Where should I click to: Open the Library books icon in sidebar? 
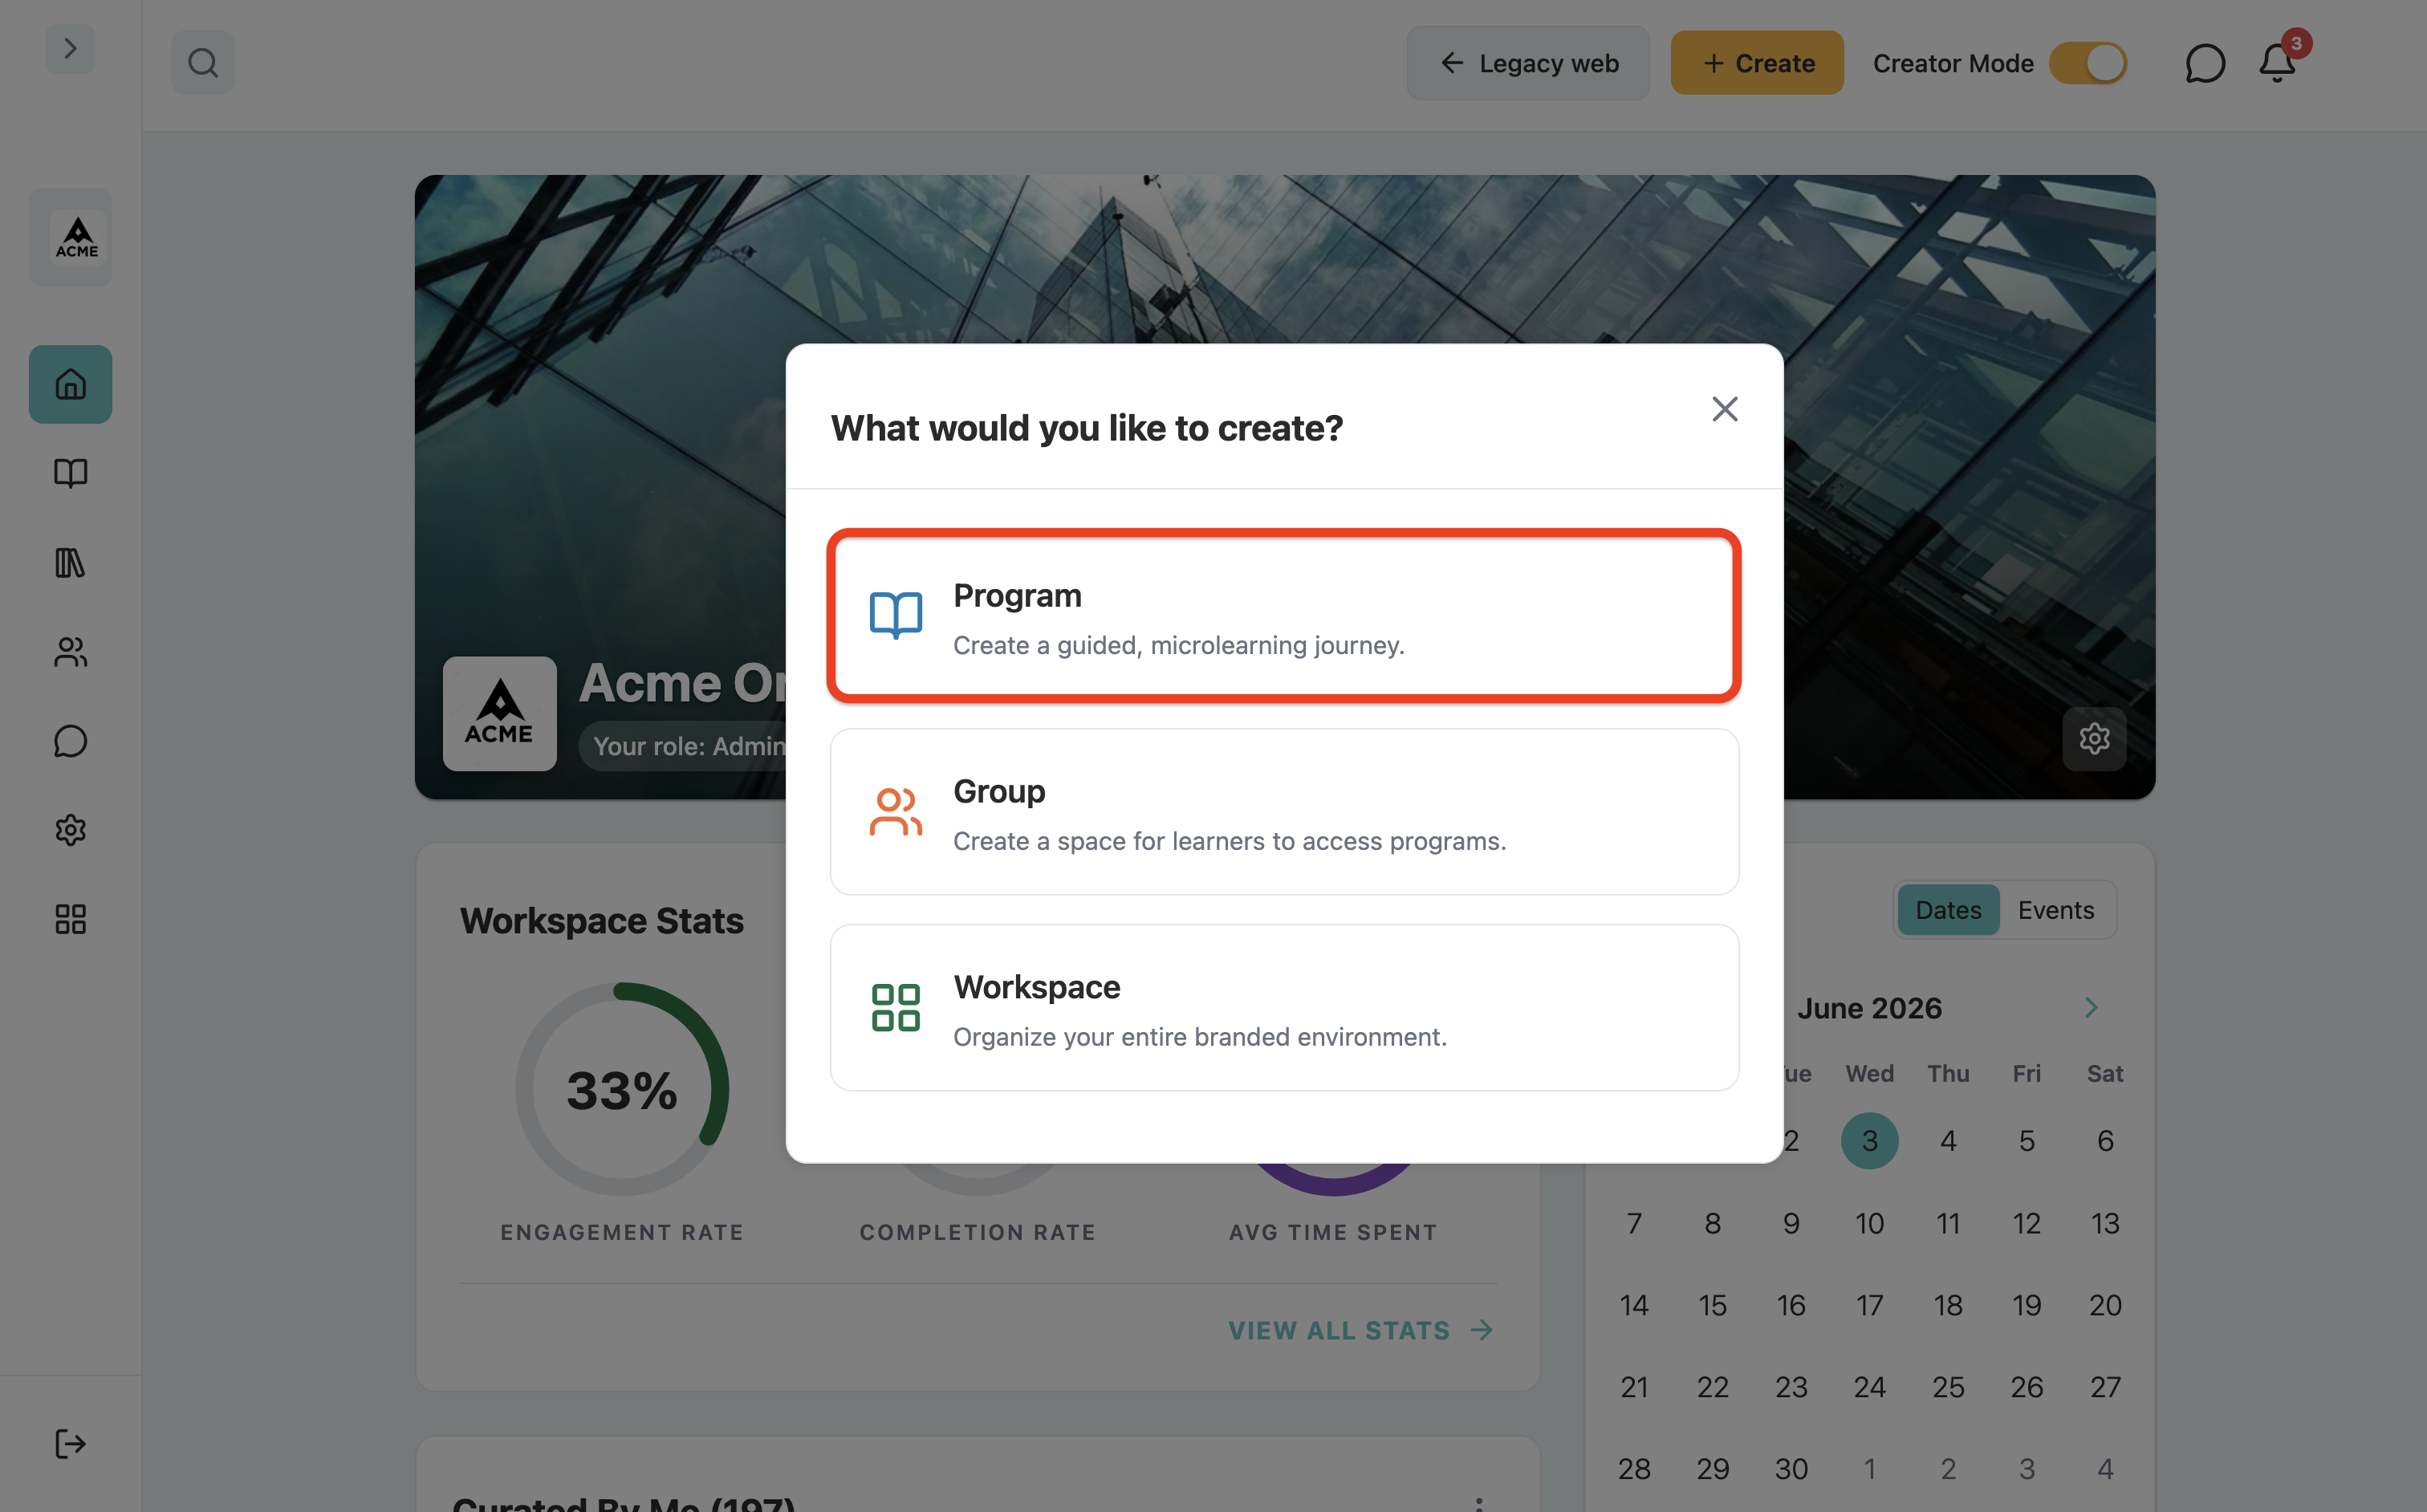70,563
